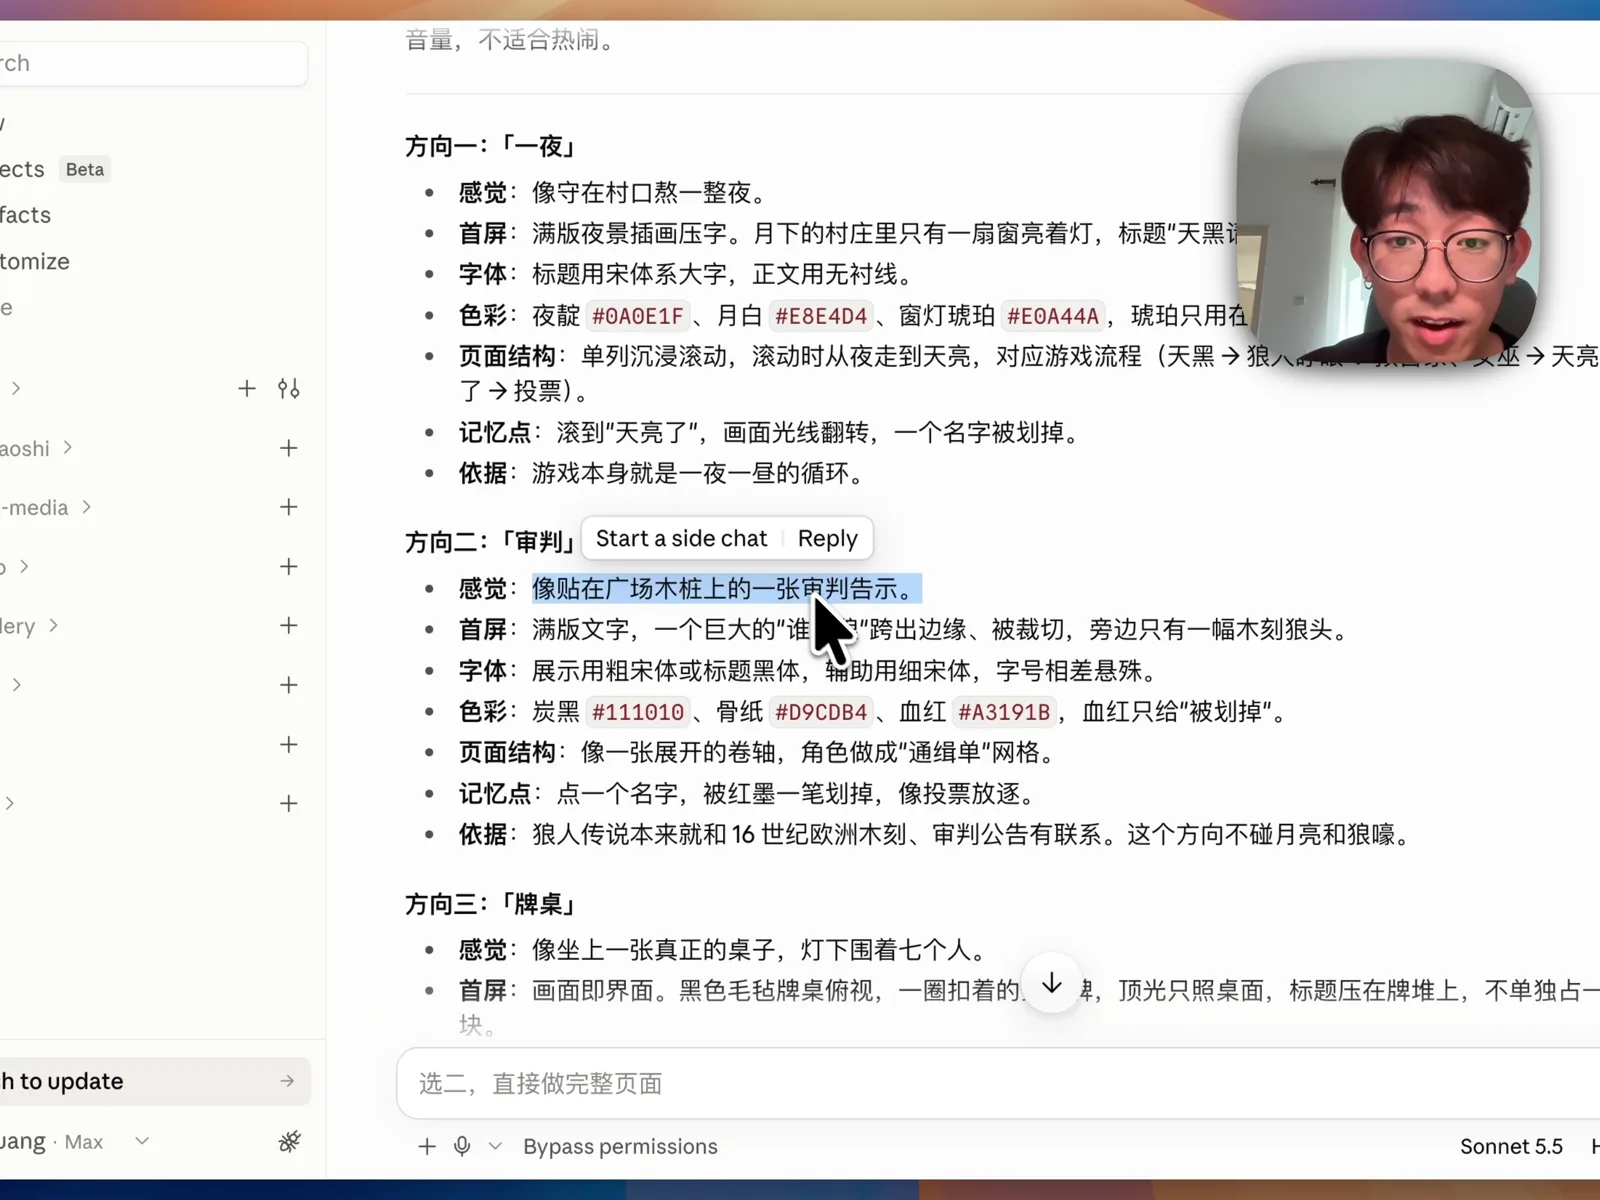The image size is (1600, 1200).
Task: Click the plus icon in the lery row
Action: tap(289, 625)
